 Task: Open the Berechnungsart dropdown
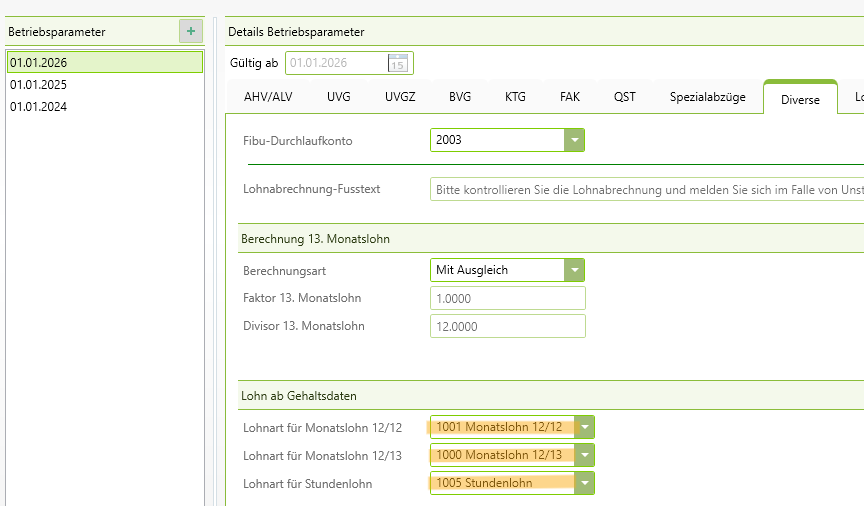(574, 270)
